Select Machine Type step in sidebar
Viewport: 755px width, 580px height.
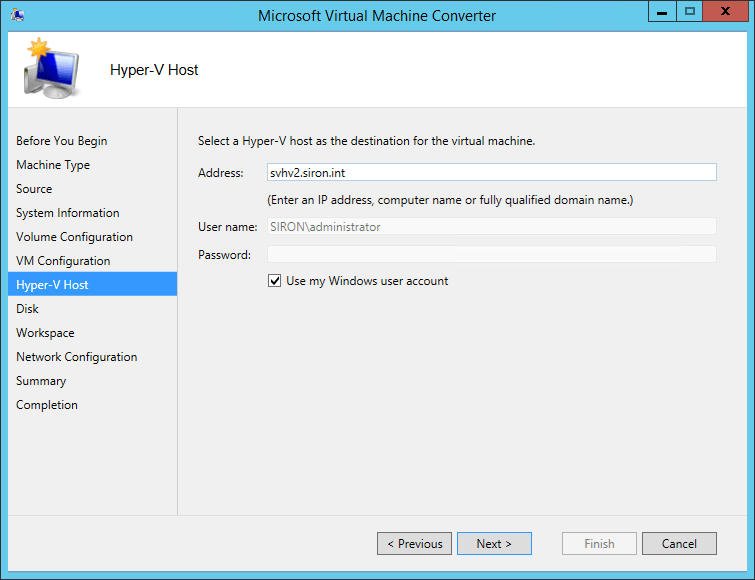coord(53,165)
